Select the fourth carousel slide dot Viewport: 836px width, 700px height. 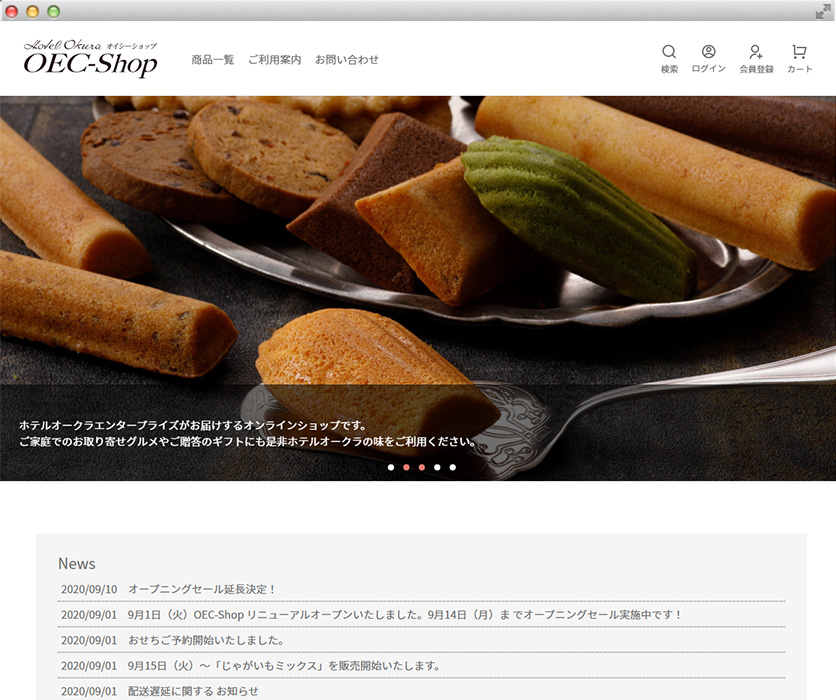click(x=437, y=467)
